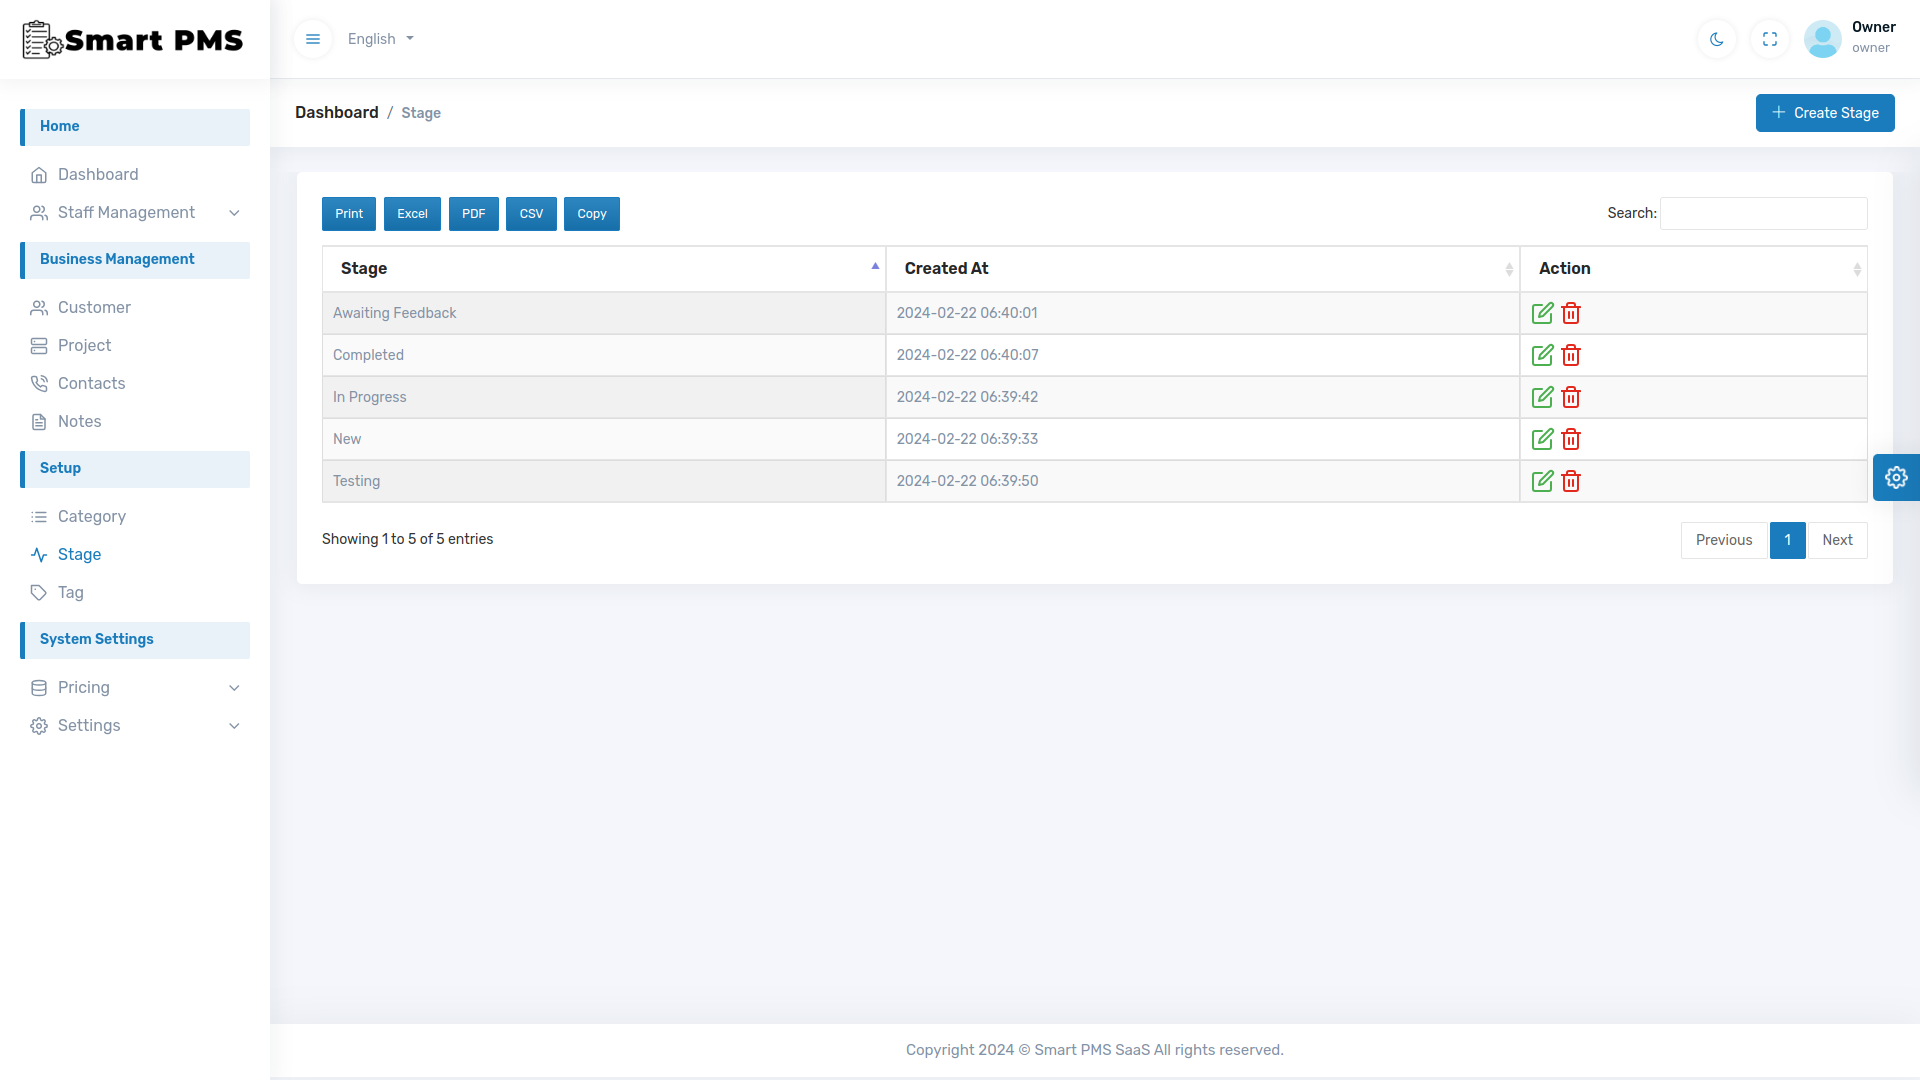Toggle dark mode with the moon icon

1716,39
